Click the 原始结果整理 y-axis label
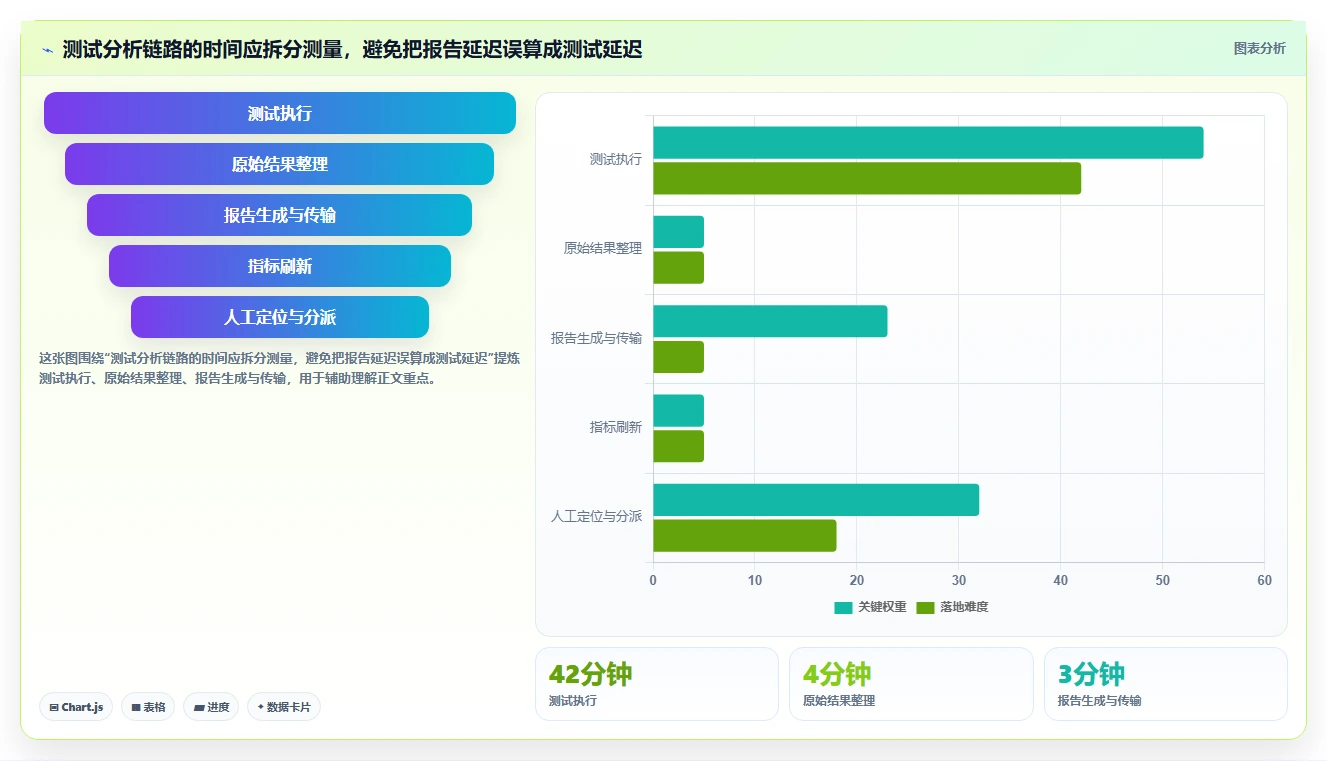This screenshot has width=1327, height=761. coord(603,248)
